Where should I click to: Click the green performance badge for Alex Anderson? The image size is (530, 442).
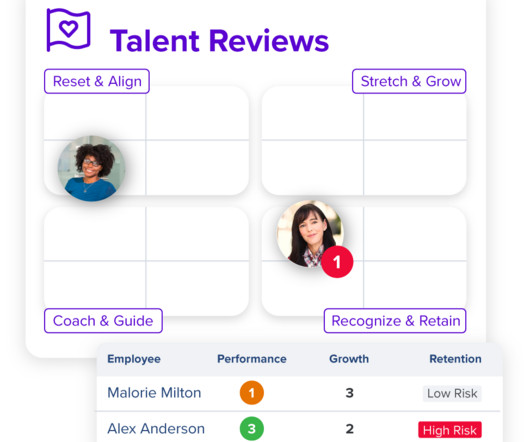click(252, 428)
